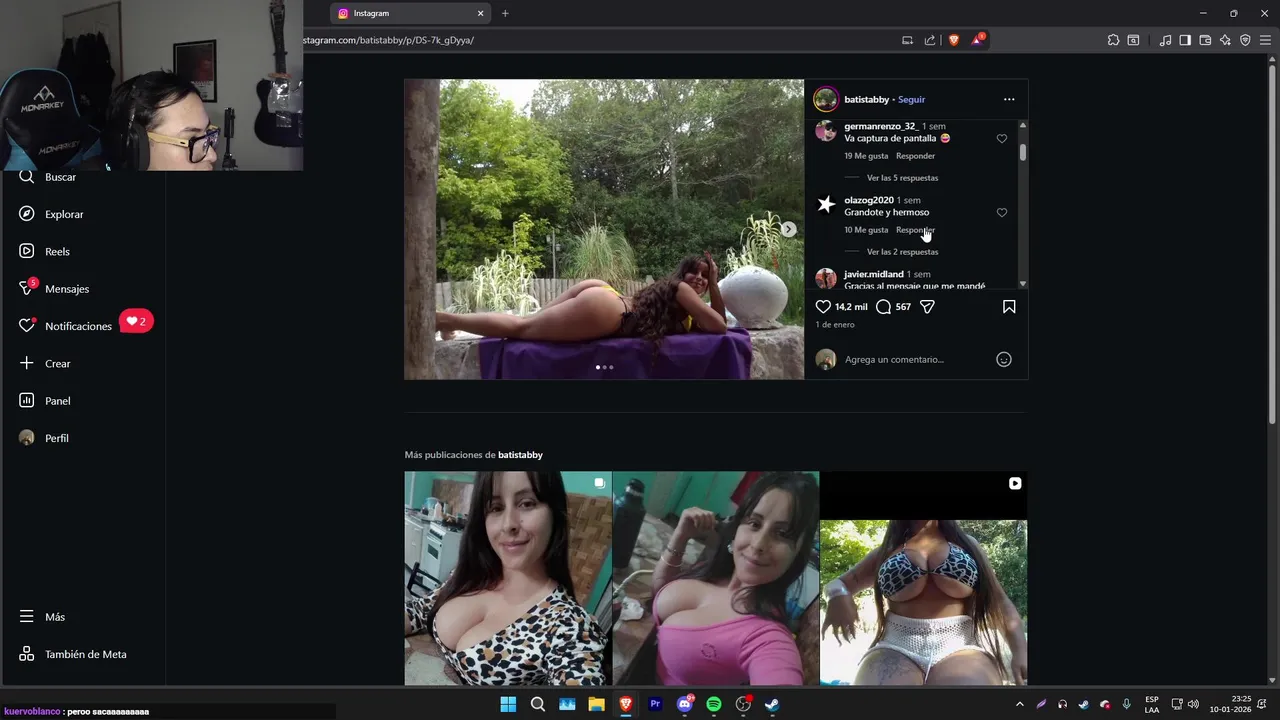Open Brave Rewards triangle icon
Screen dimensions: 1280x720
[x=978, y=40]
